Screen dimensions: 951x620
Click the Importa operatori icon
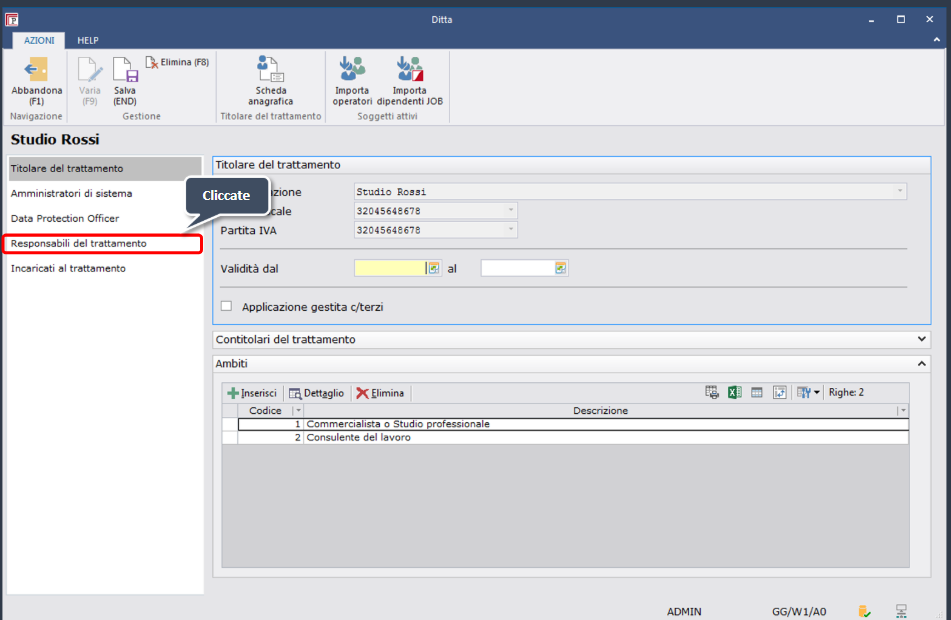point(352,69)
